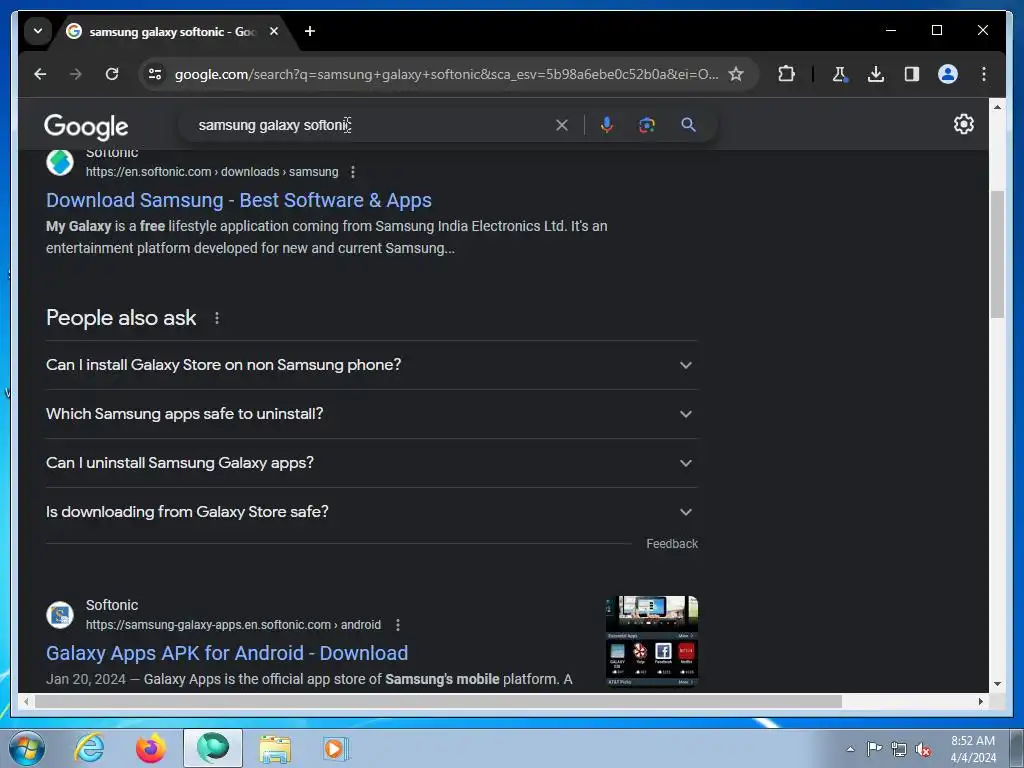Open Action Center flag icon

874,749
